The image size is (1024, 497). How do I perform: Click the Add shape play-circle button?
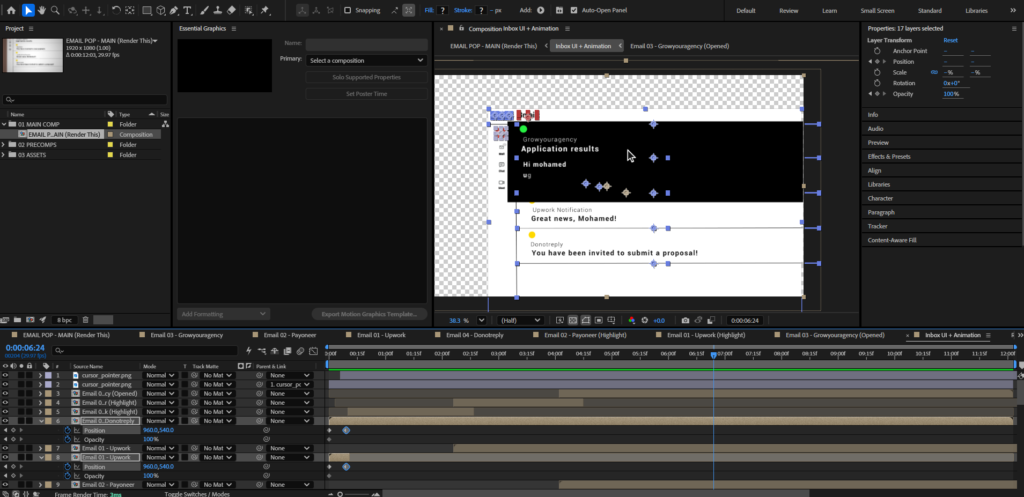point(541,10)
